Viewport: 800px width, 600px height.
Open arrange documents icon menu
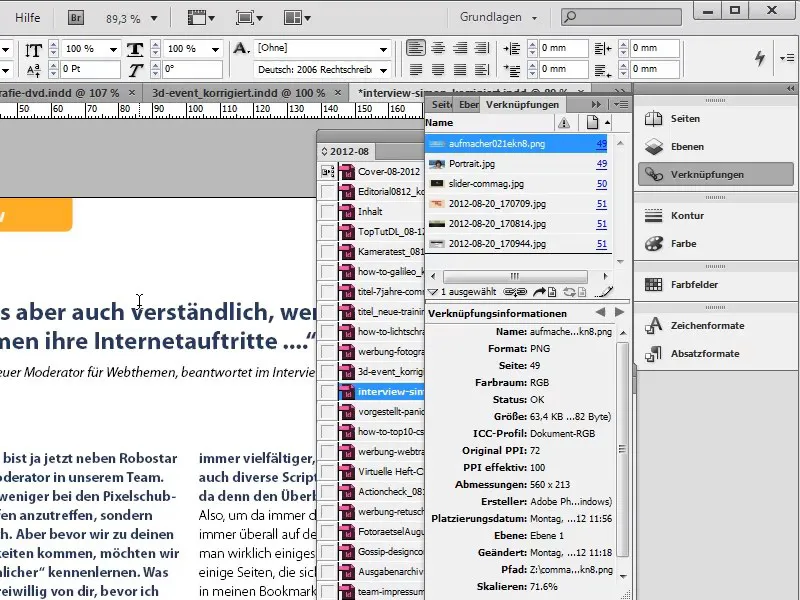297,18
